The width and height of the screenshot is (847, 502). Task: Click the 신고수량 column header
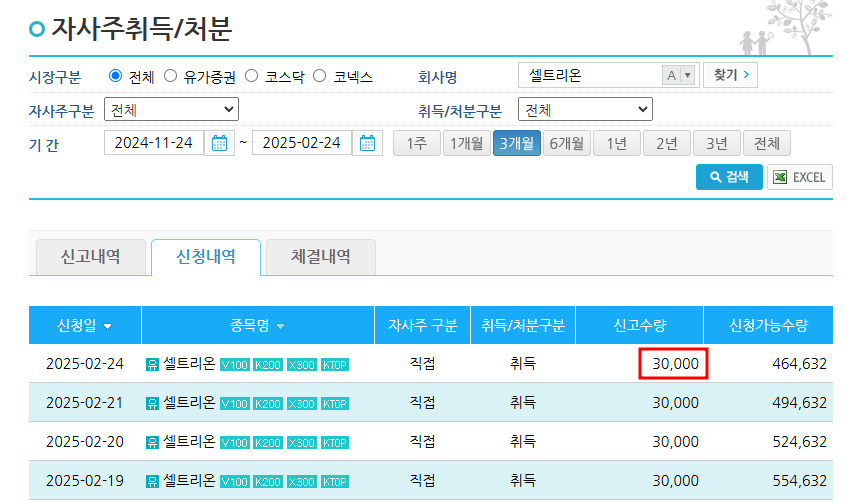640,325
